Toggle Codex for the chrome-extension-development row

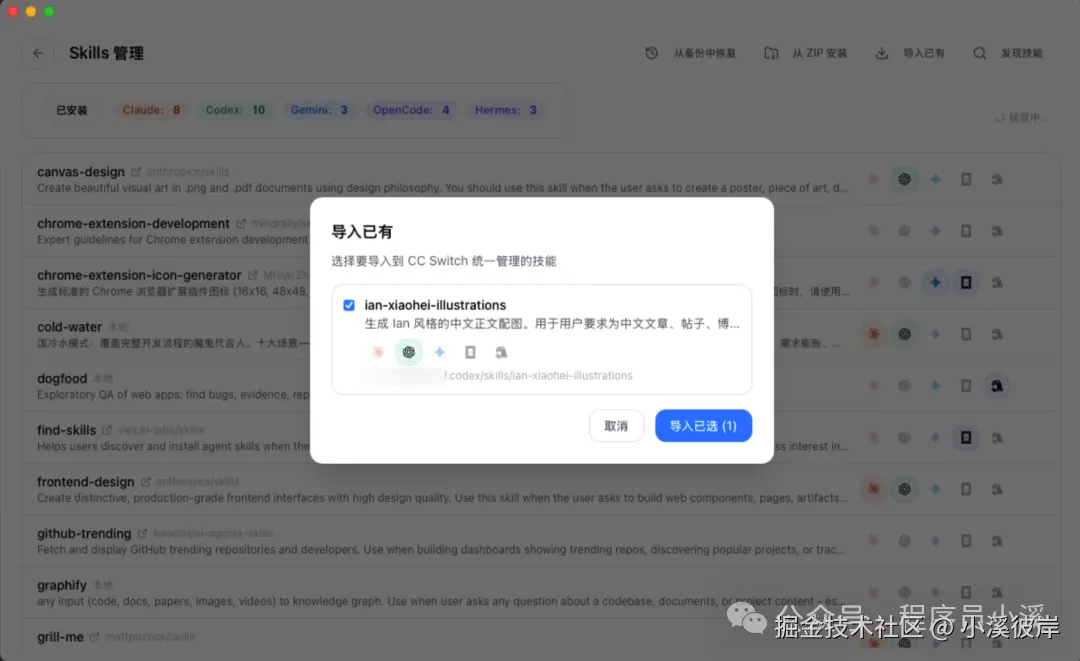click(904, 231)
